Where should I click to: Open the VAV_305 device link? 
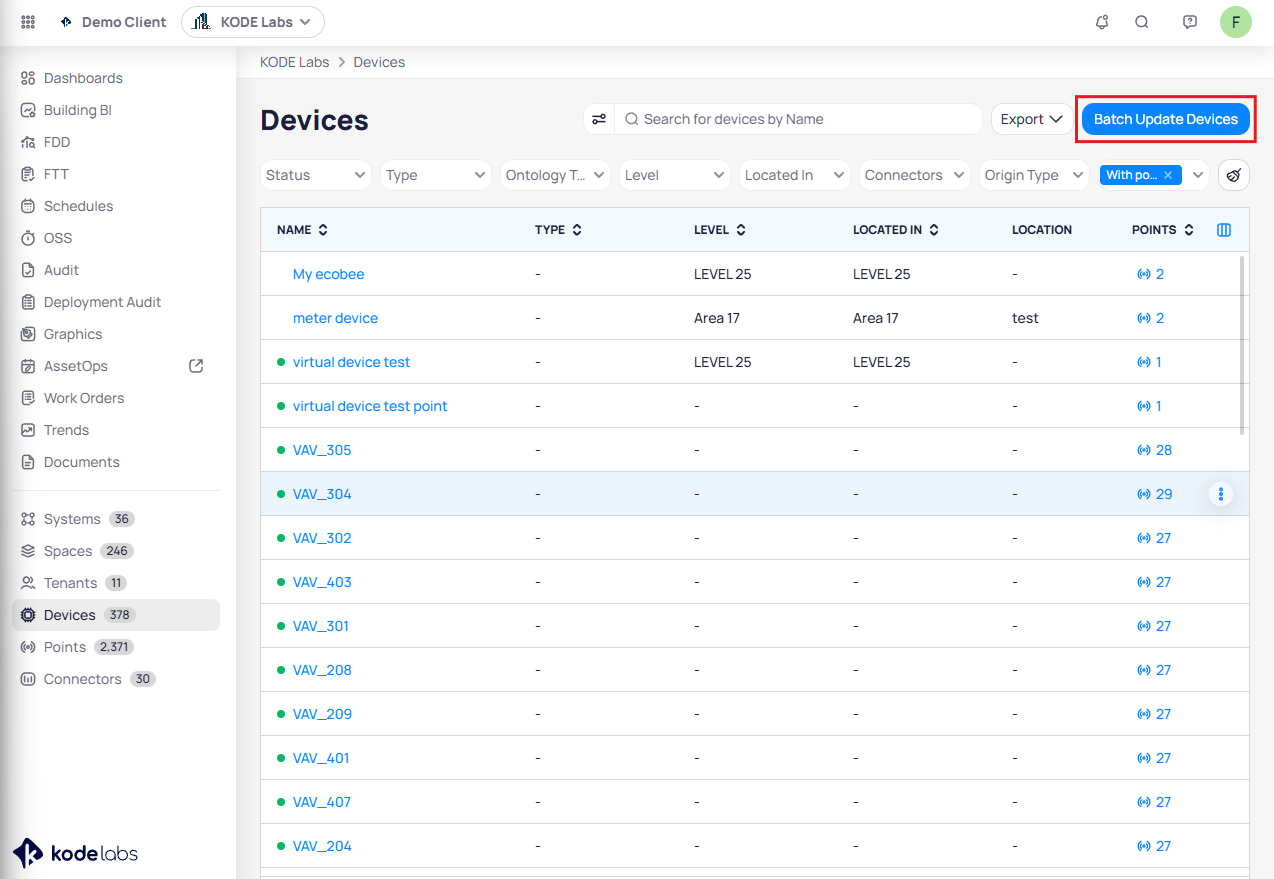coord(322,450)
